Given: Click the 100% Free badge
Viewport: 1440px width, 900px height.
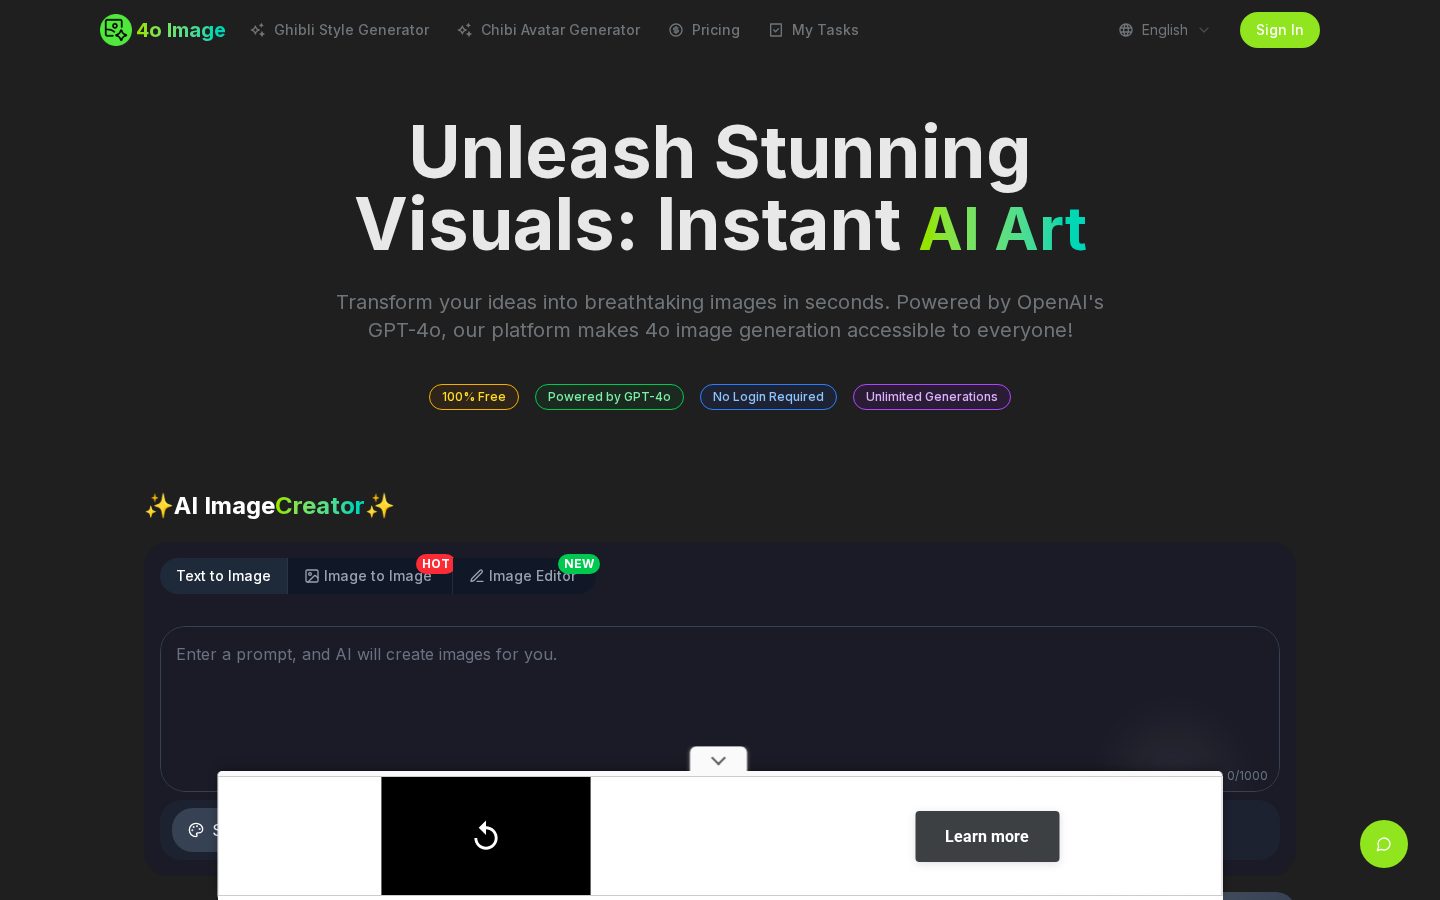Looking at the screenshot, I should 474,397.
